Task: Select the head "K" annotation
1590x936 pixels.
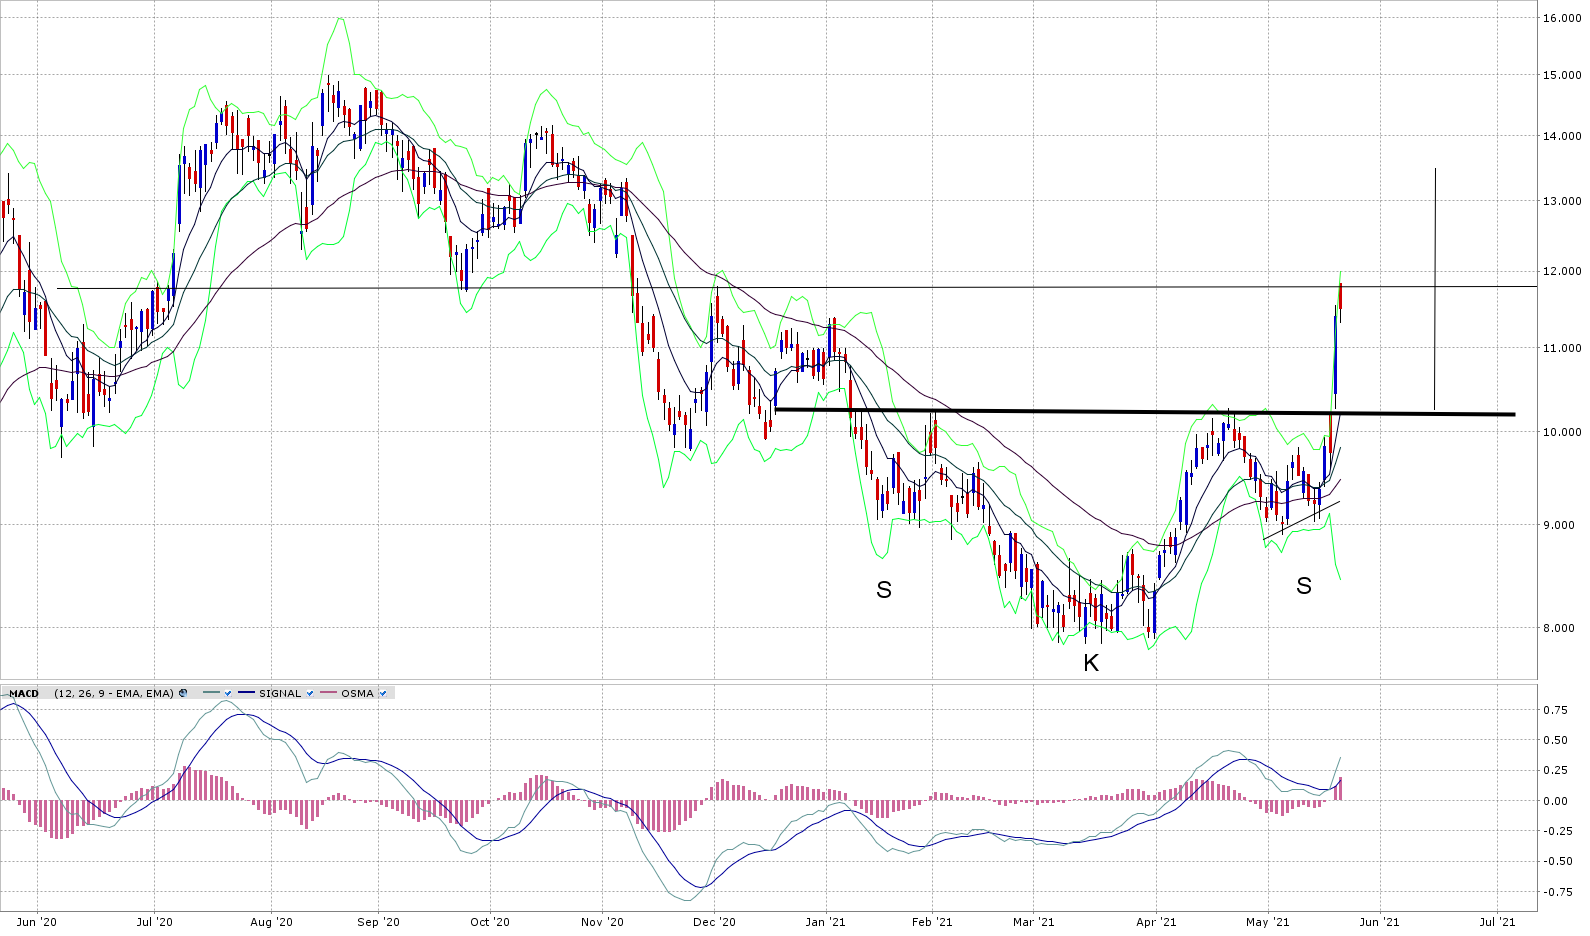Action: (x=1091, y=663)
